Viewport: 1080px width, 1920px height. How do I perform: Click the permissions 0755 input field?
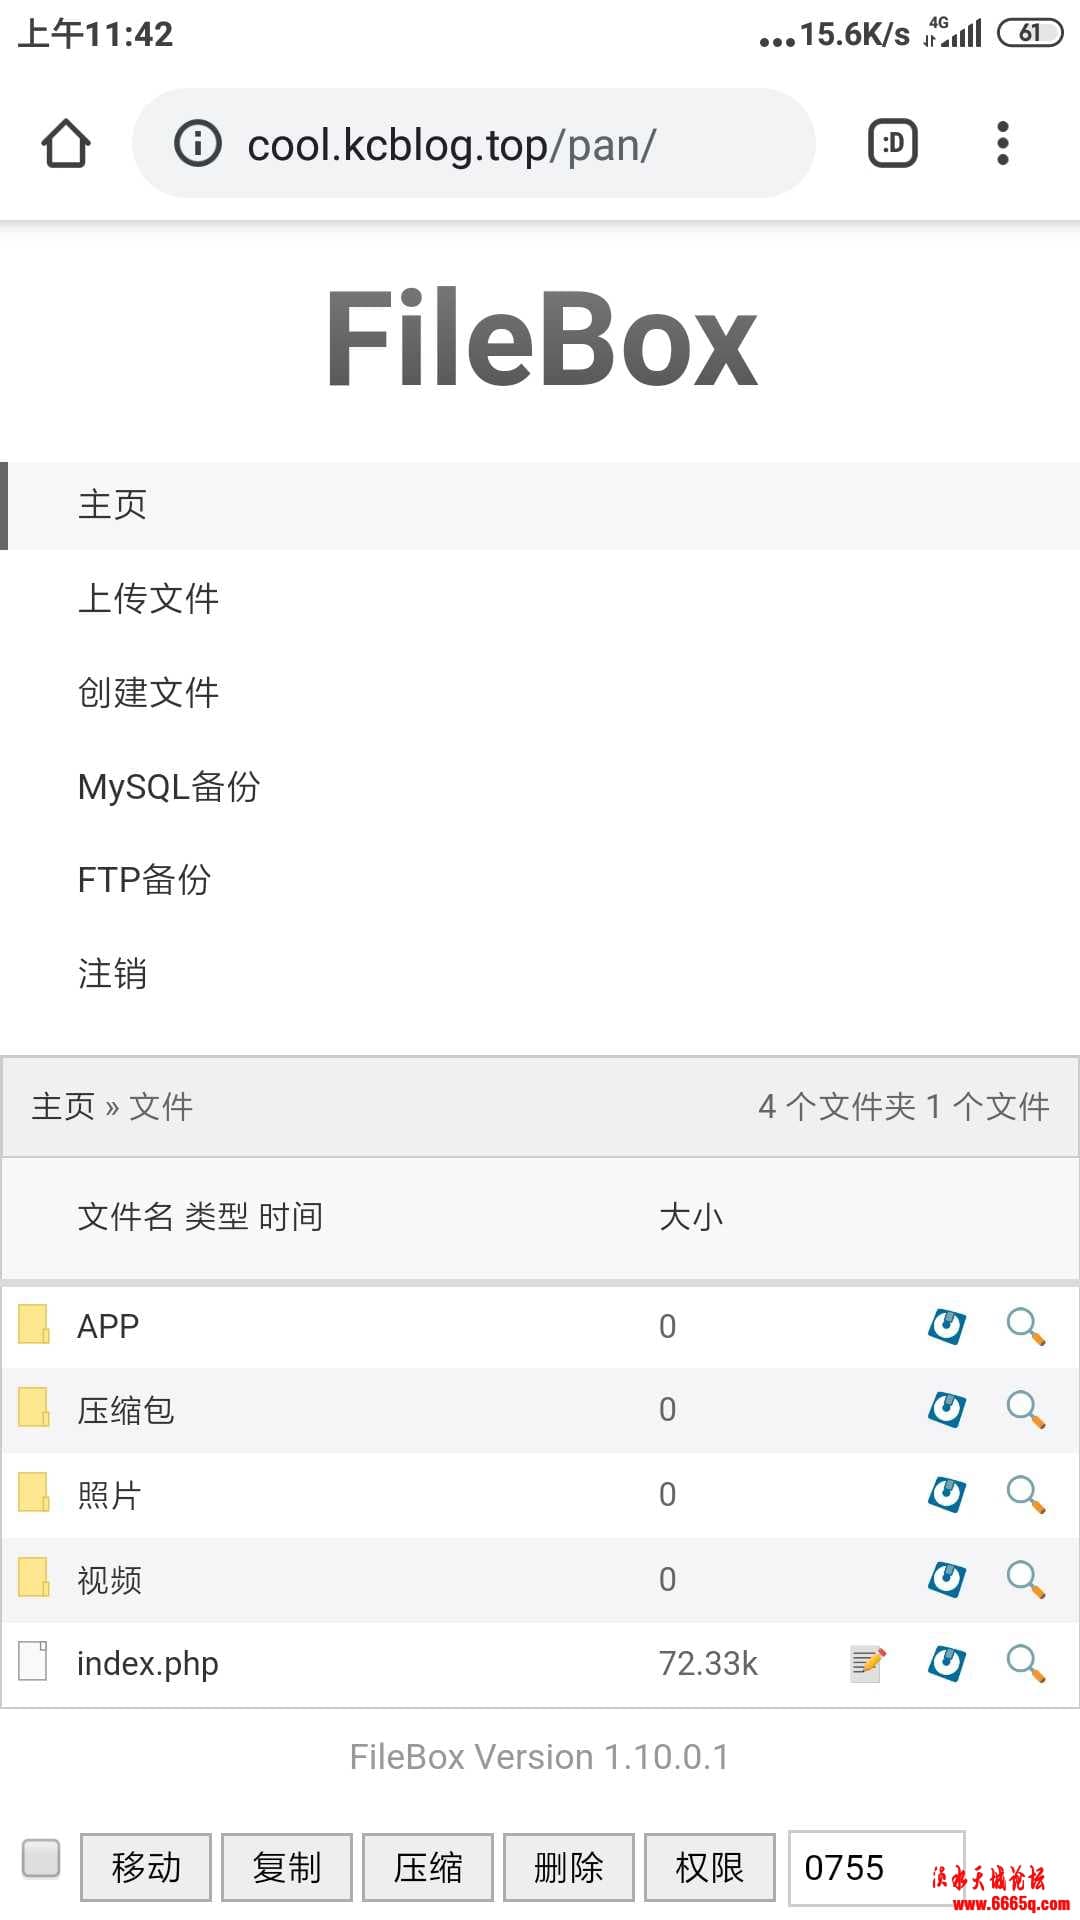tap(876, 1867)
